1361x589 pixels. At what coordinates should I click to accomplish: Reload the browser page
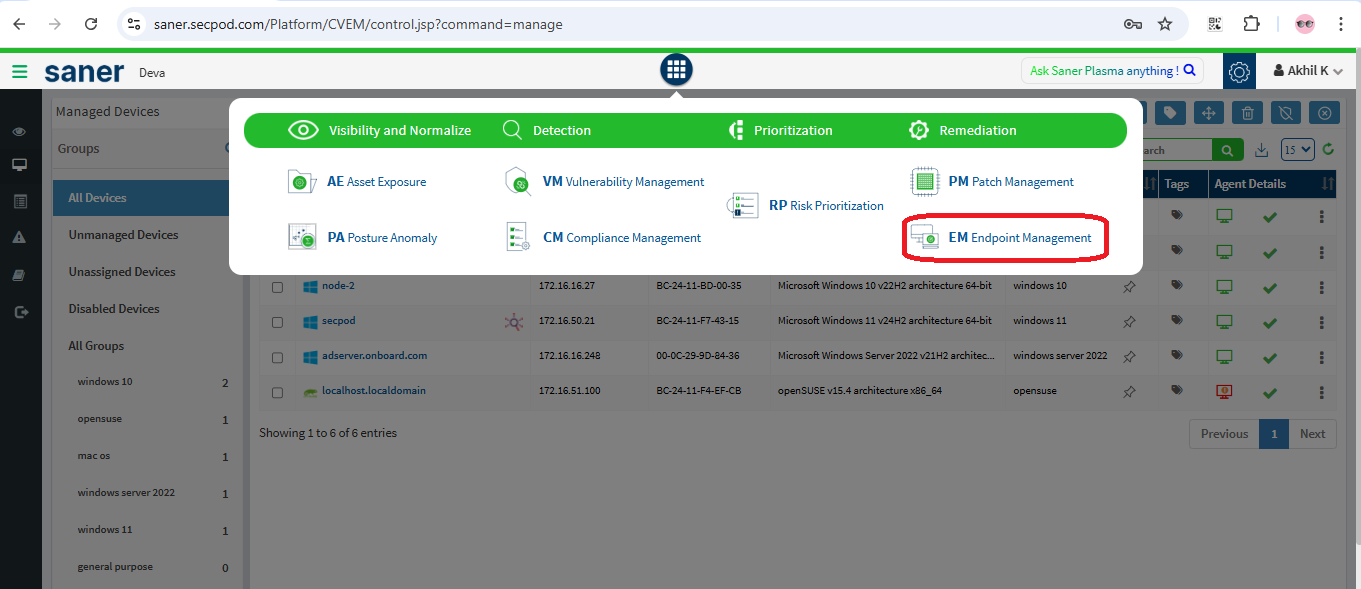pyautogui.click(x=91, y=24)
